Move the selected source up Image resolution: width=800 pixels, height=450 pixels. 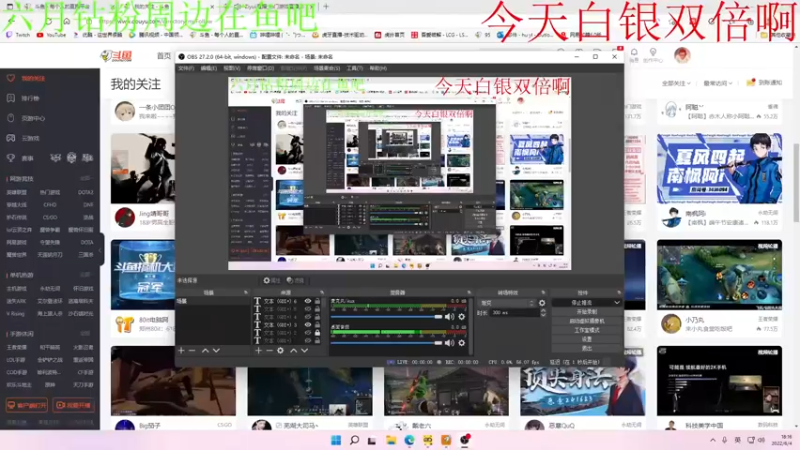[x=293, y=351]
